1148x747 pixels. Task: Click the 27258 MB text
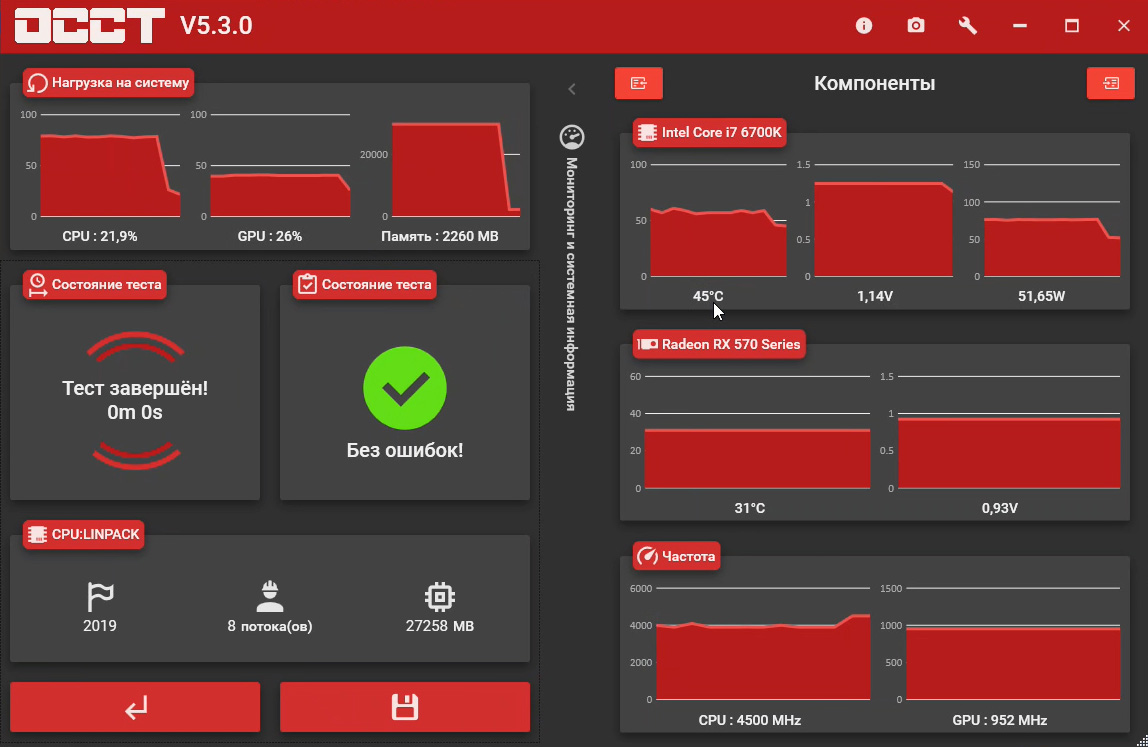(439, 626)
